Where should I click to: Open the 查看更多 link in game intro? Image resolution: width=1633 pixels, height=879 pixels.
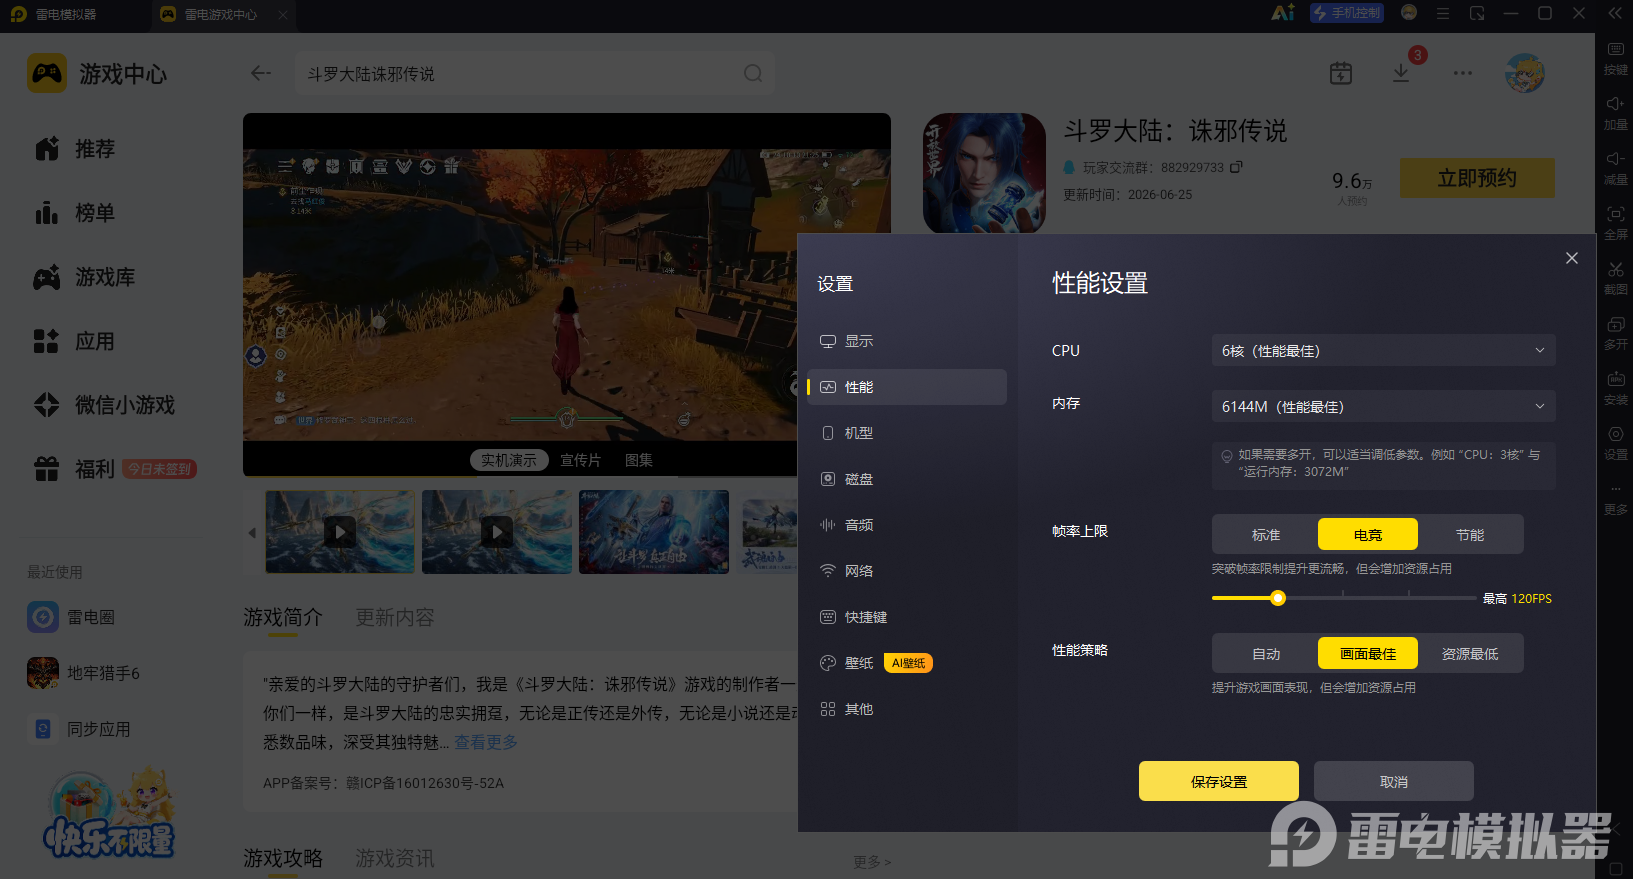(486, 742)
